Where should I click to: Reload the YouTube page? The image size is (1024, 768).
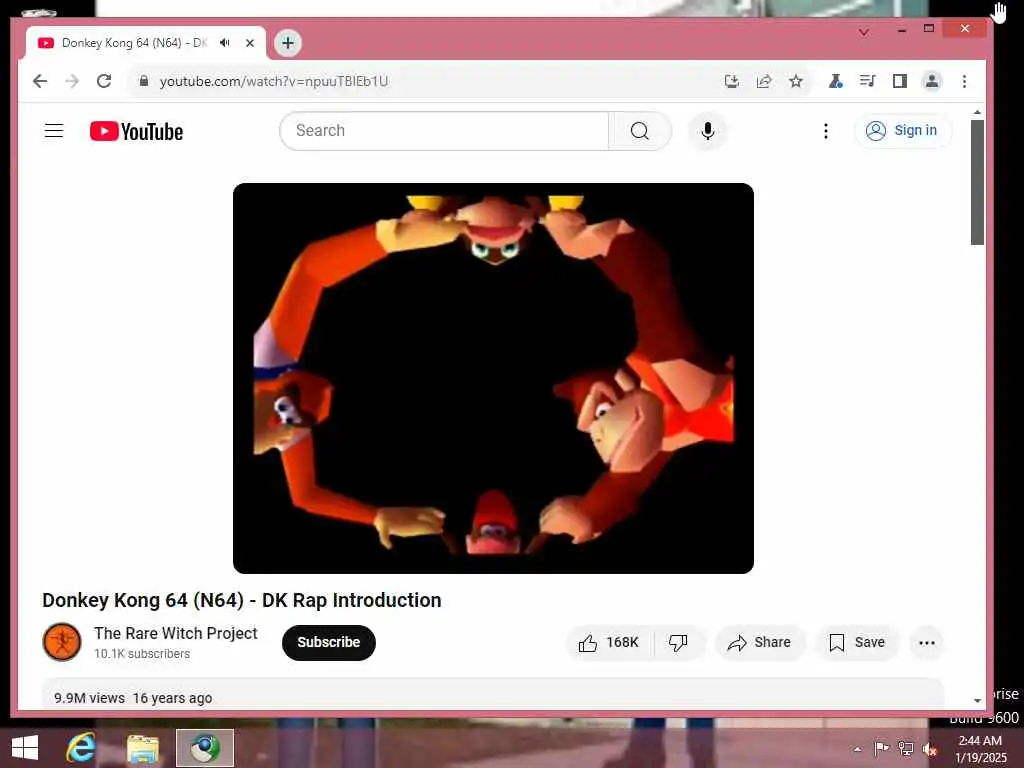tap(104, 81)
